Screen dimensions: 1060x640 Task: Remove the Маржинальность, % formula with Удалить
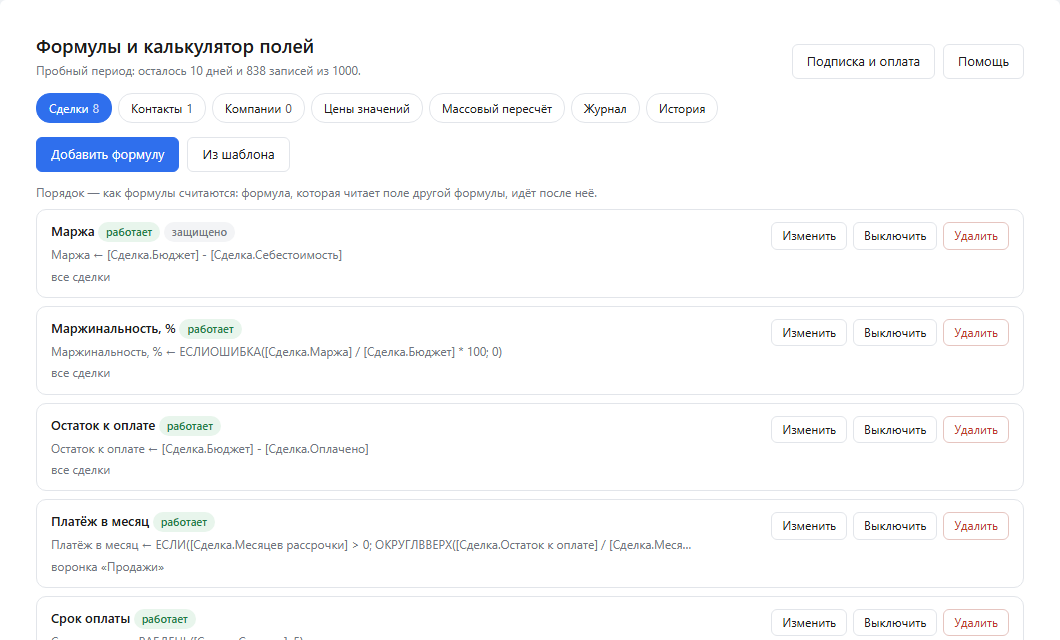tap(976, 333)
